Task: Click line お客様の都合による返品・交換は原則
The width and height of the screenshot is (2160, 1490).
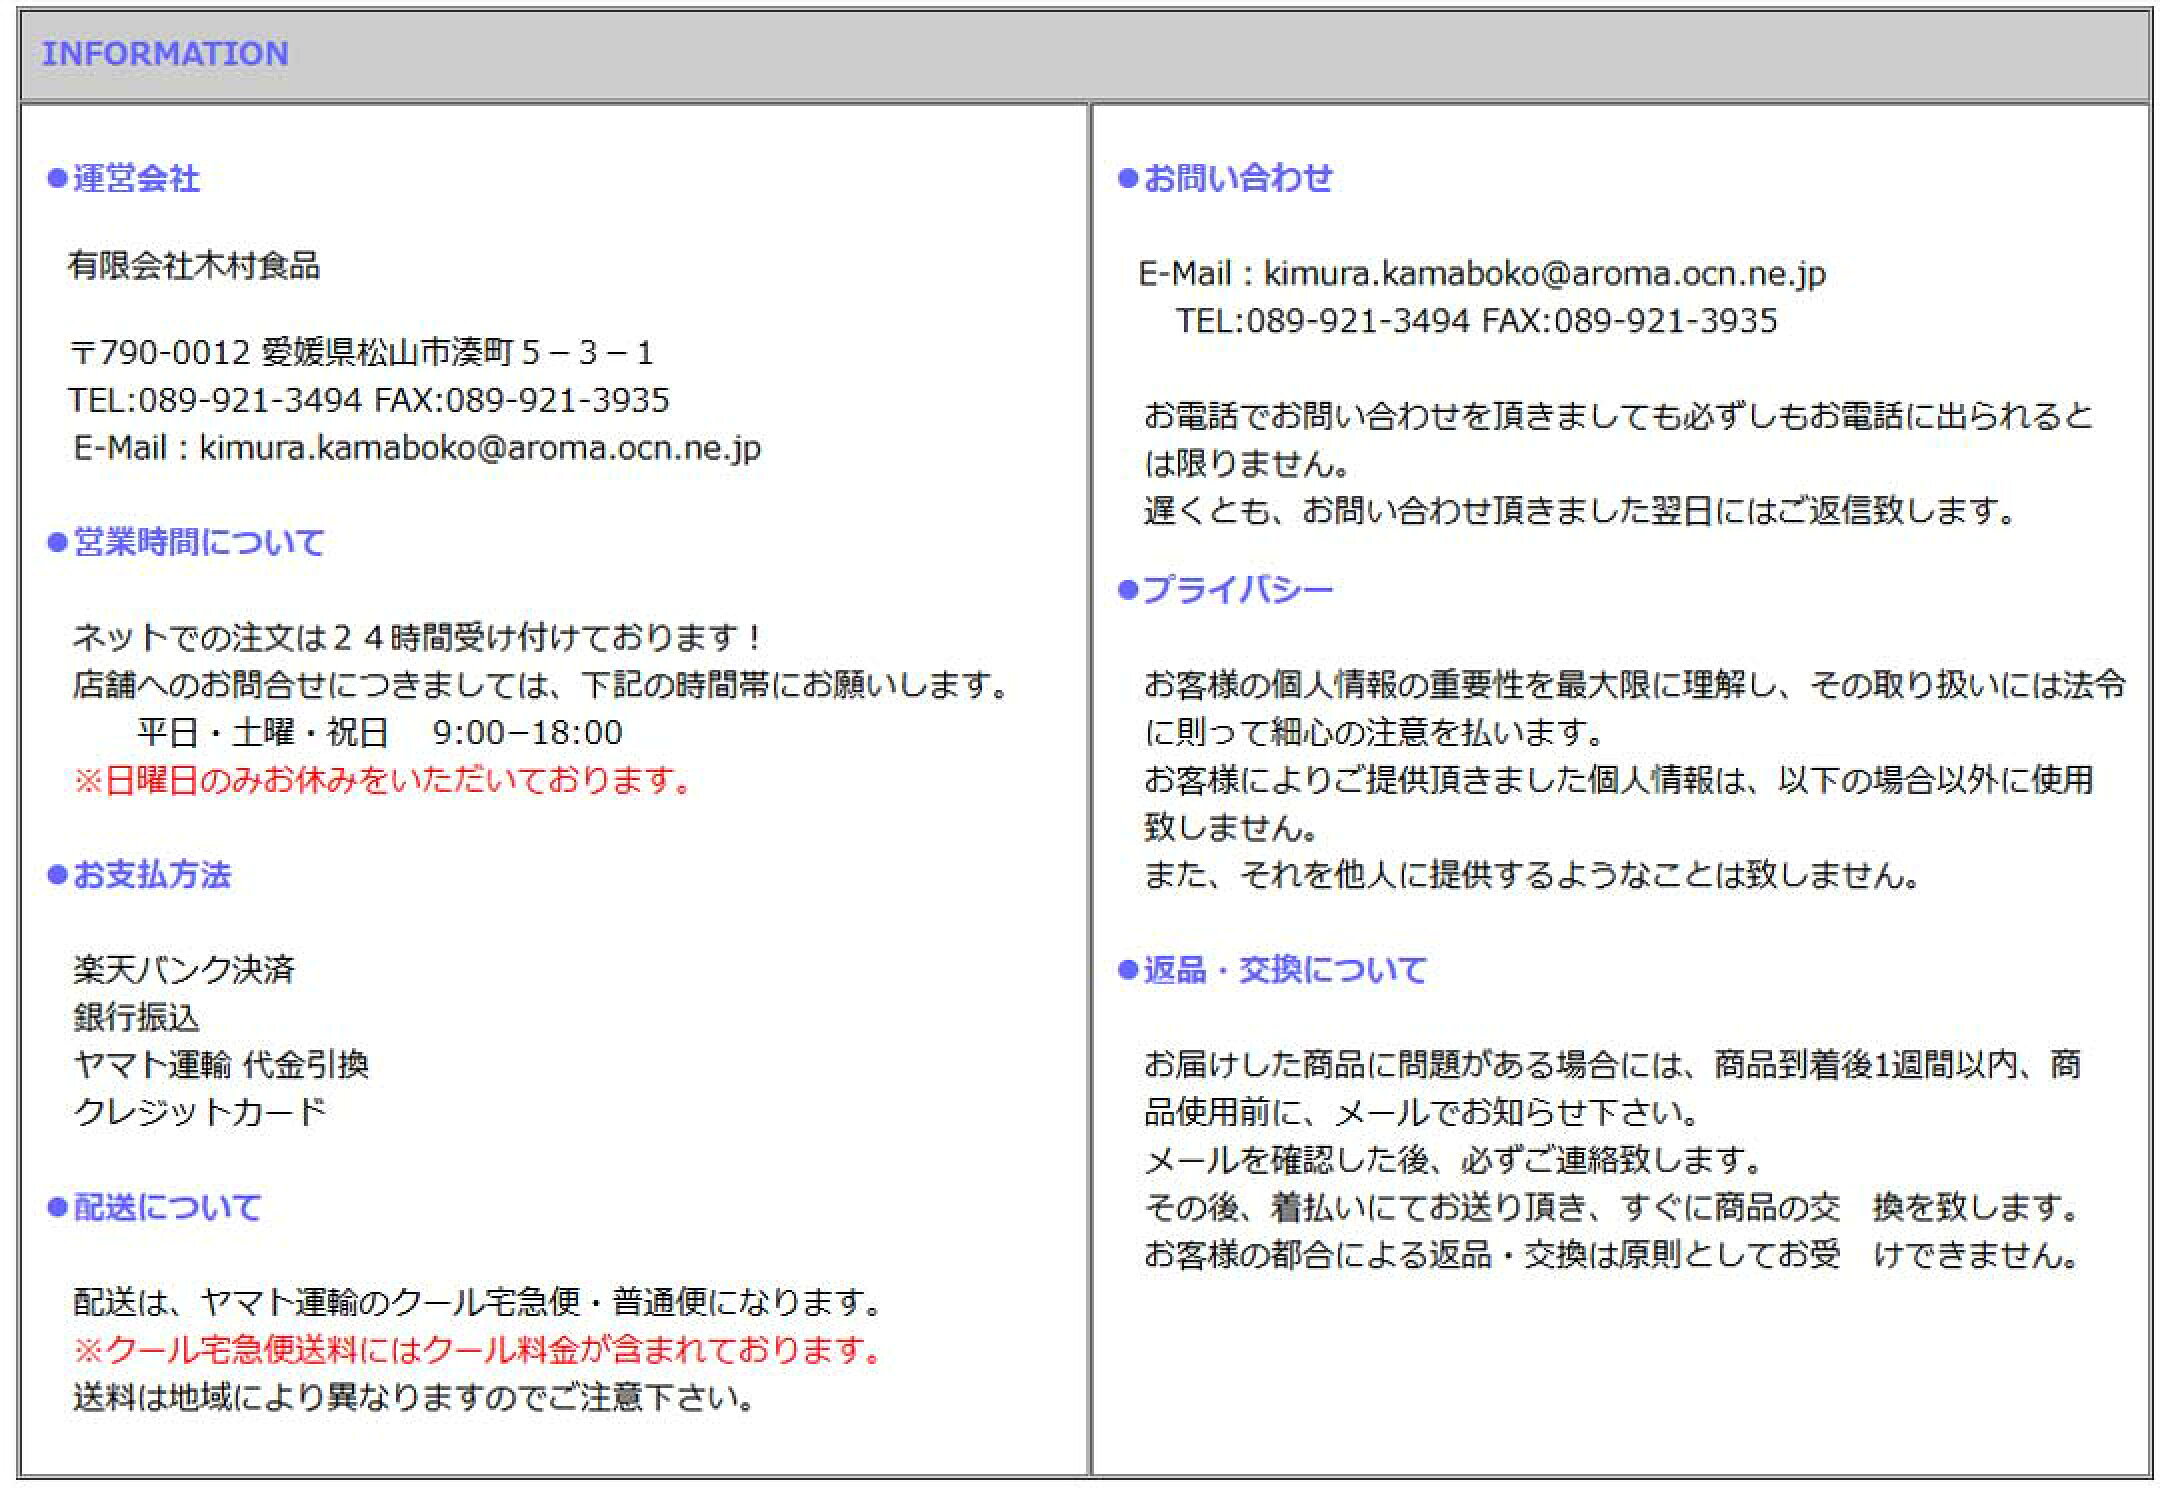Action: (x=1614, y=1254)
